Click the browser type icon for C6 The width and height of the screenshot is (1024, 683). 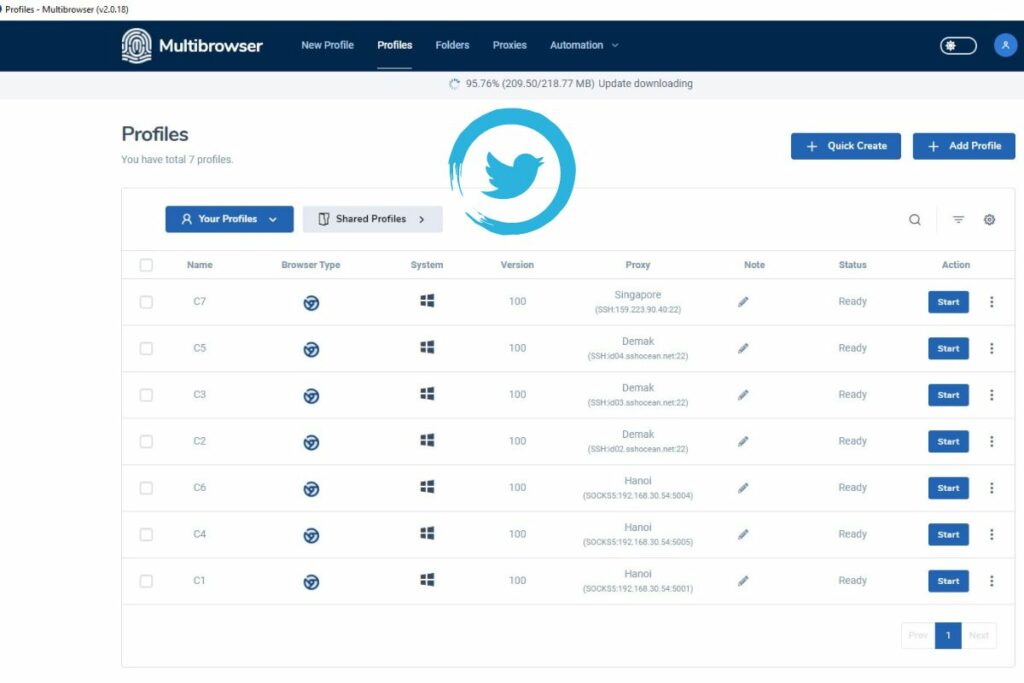pyautogui.click(x=312, y=489)
